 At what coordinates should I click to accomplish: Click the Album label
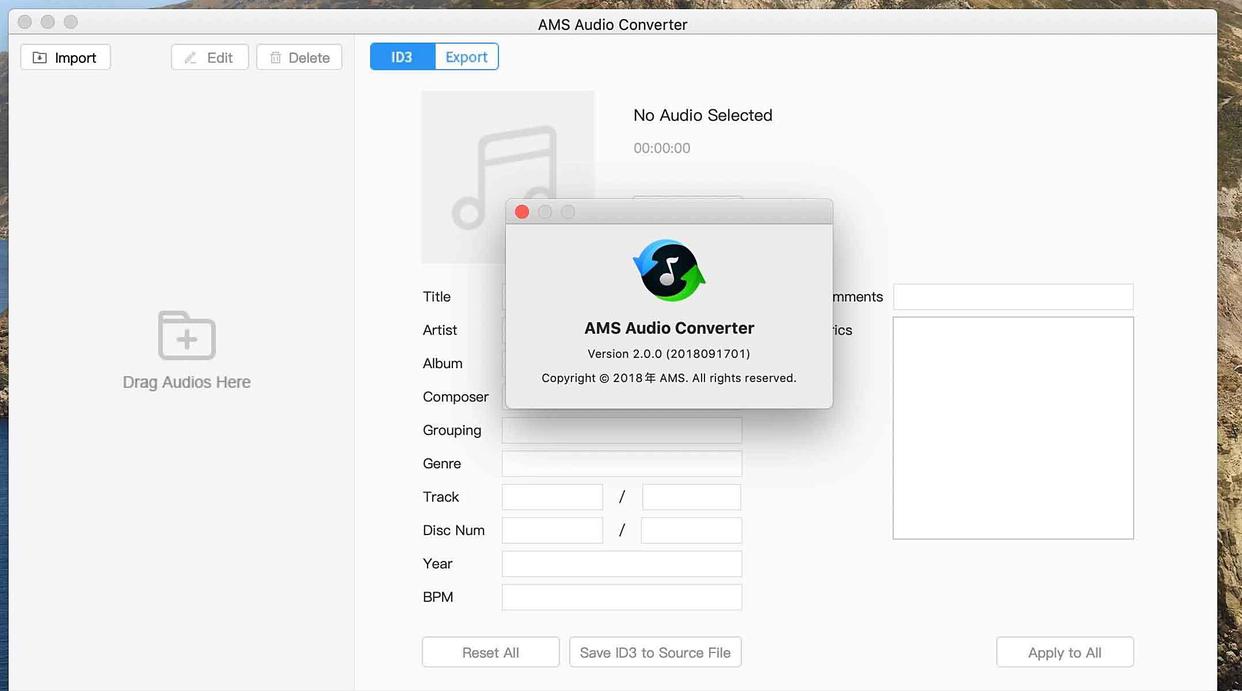coord(443,363)
